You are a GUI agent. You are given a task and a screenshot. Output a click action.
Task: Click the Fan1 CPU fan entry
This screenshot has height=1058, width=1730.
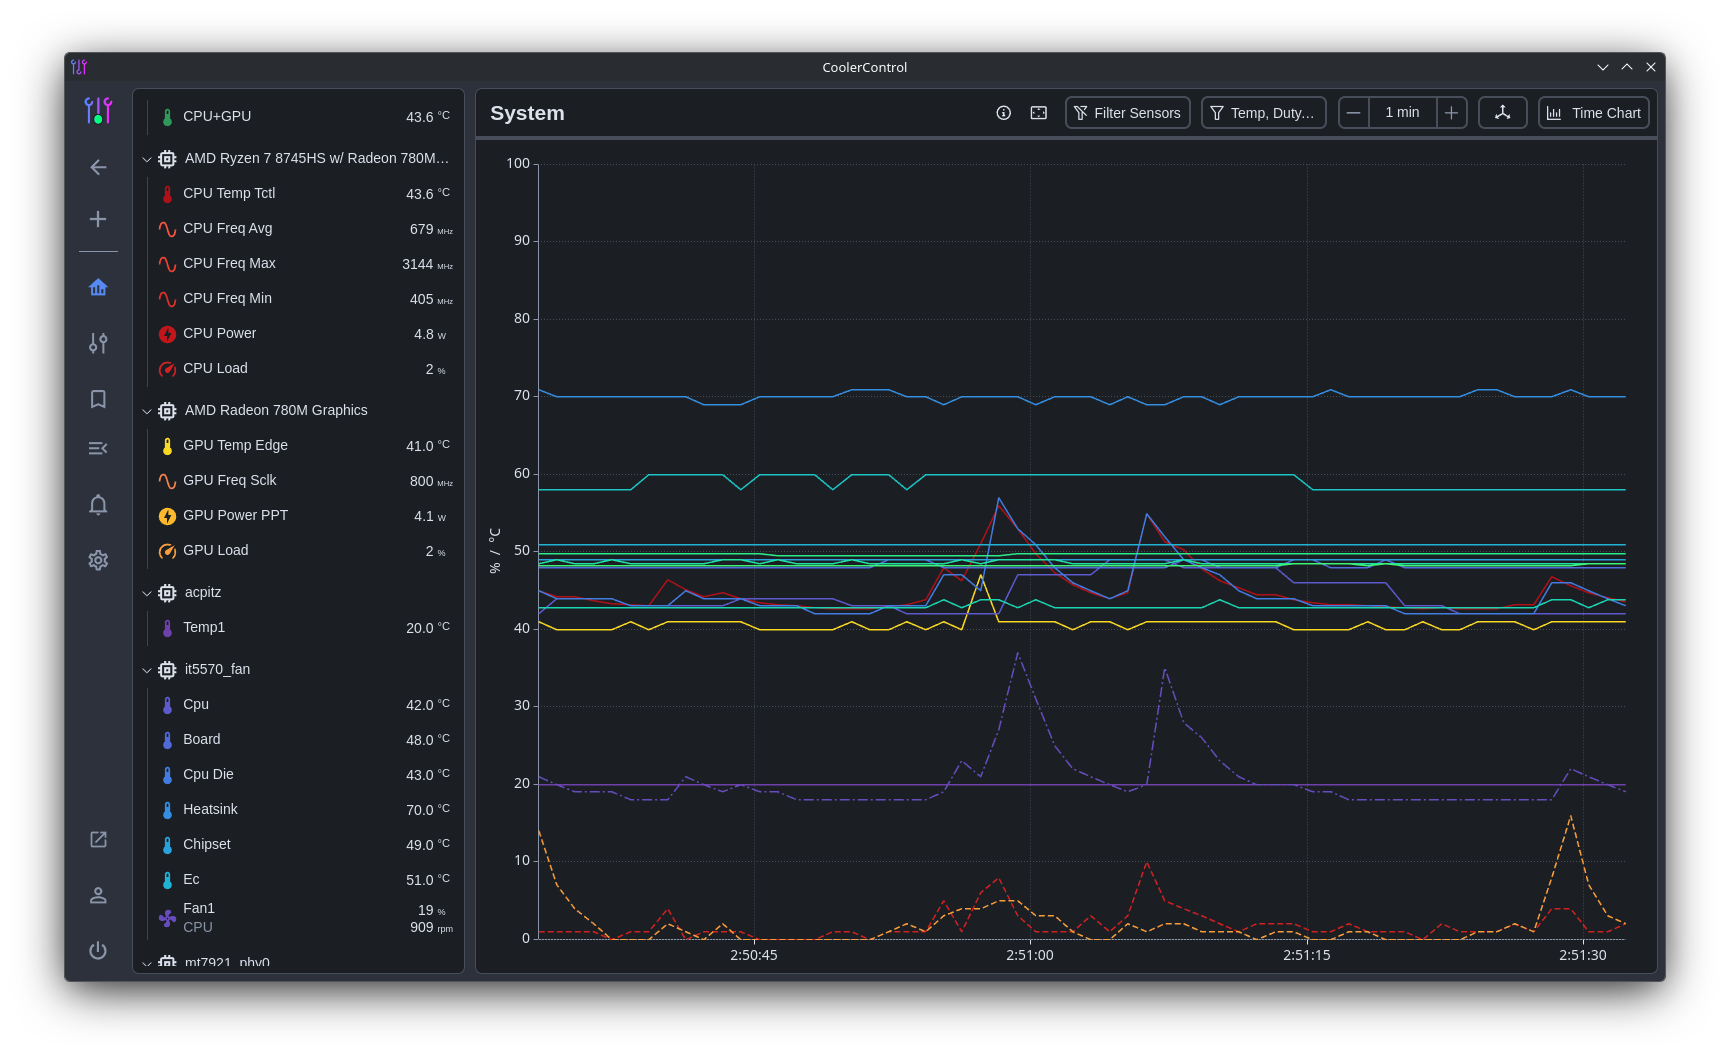click(x=198, y=915)
